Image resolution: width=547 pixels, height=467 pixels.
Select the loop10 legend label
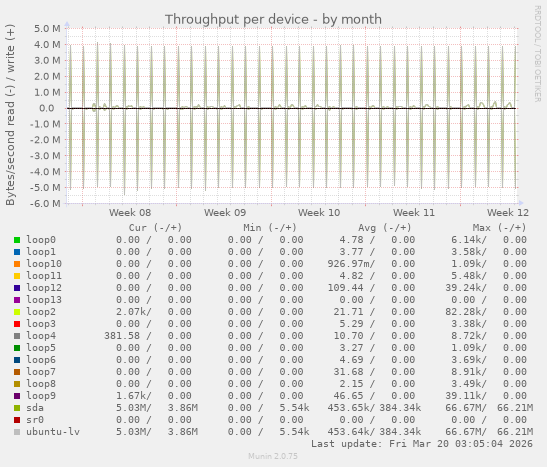point(44,264)
